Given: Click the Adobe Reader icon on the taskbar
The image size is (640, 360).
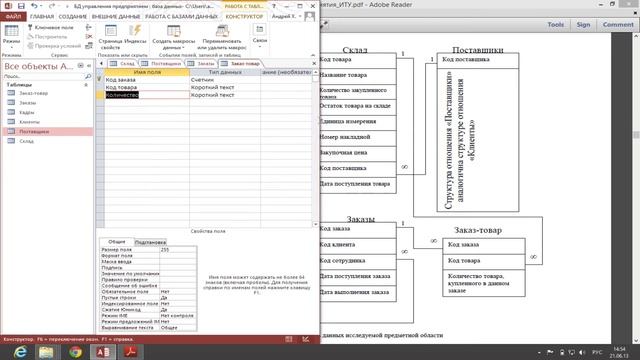Looking at the screenshot, I should point(131,352).
